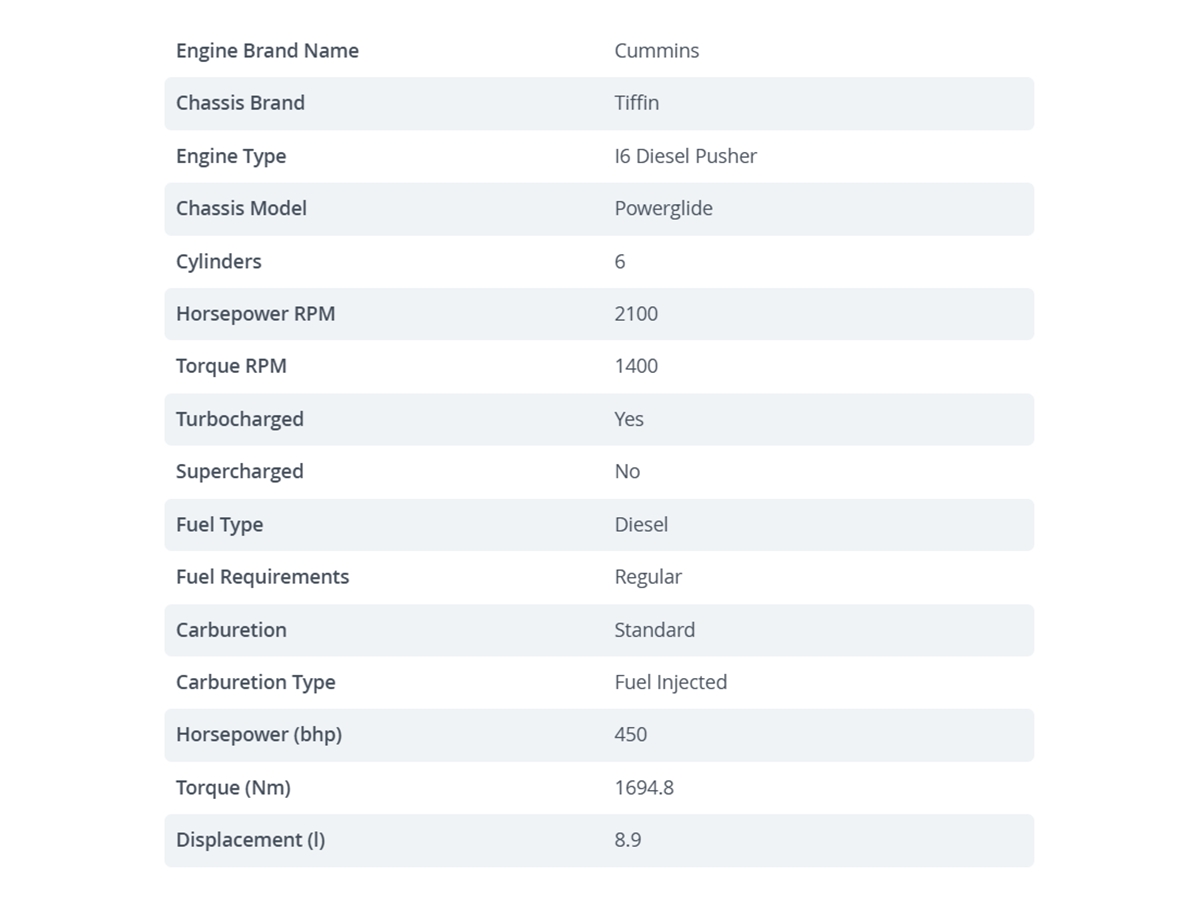Click the Supercharged No value
This screenshot has width=1200, height=900.
627,472
